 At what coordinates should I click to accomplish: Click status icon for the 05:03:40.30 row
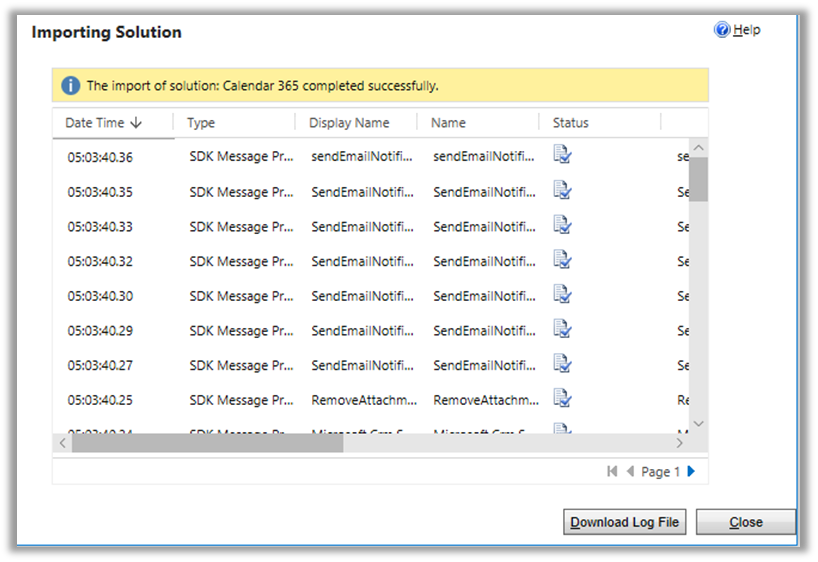point(563,295)
